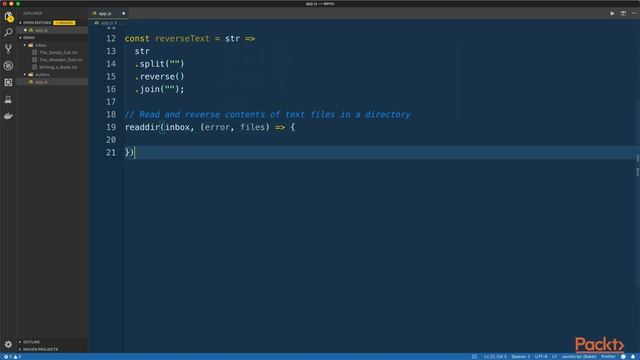Click the unsaved badge beside Open Editors
Screen dimensions: 640x360
(x=64, y=23)
